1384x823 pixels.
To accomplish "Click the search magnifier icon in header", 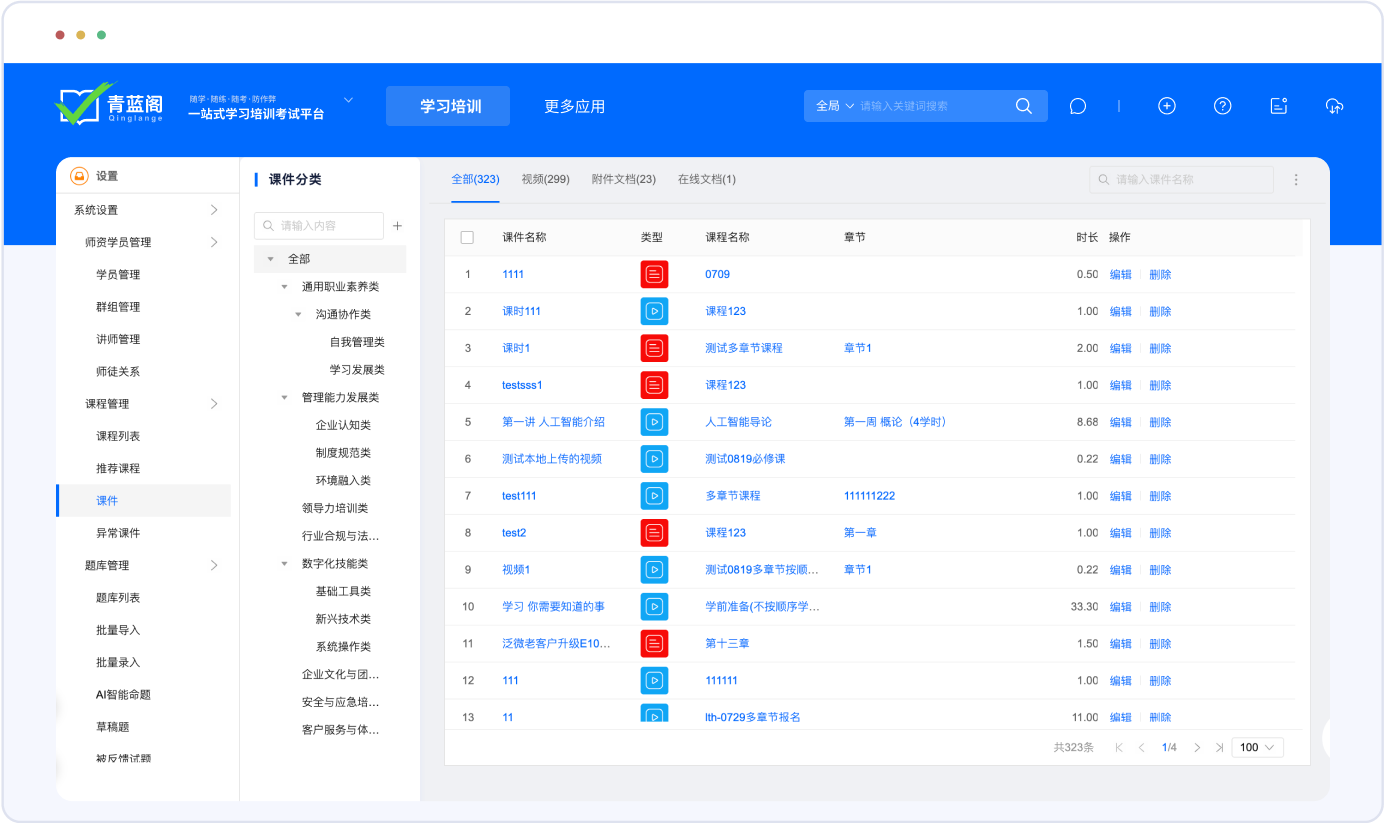I will [1023, 106].
